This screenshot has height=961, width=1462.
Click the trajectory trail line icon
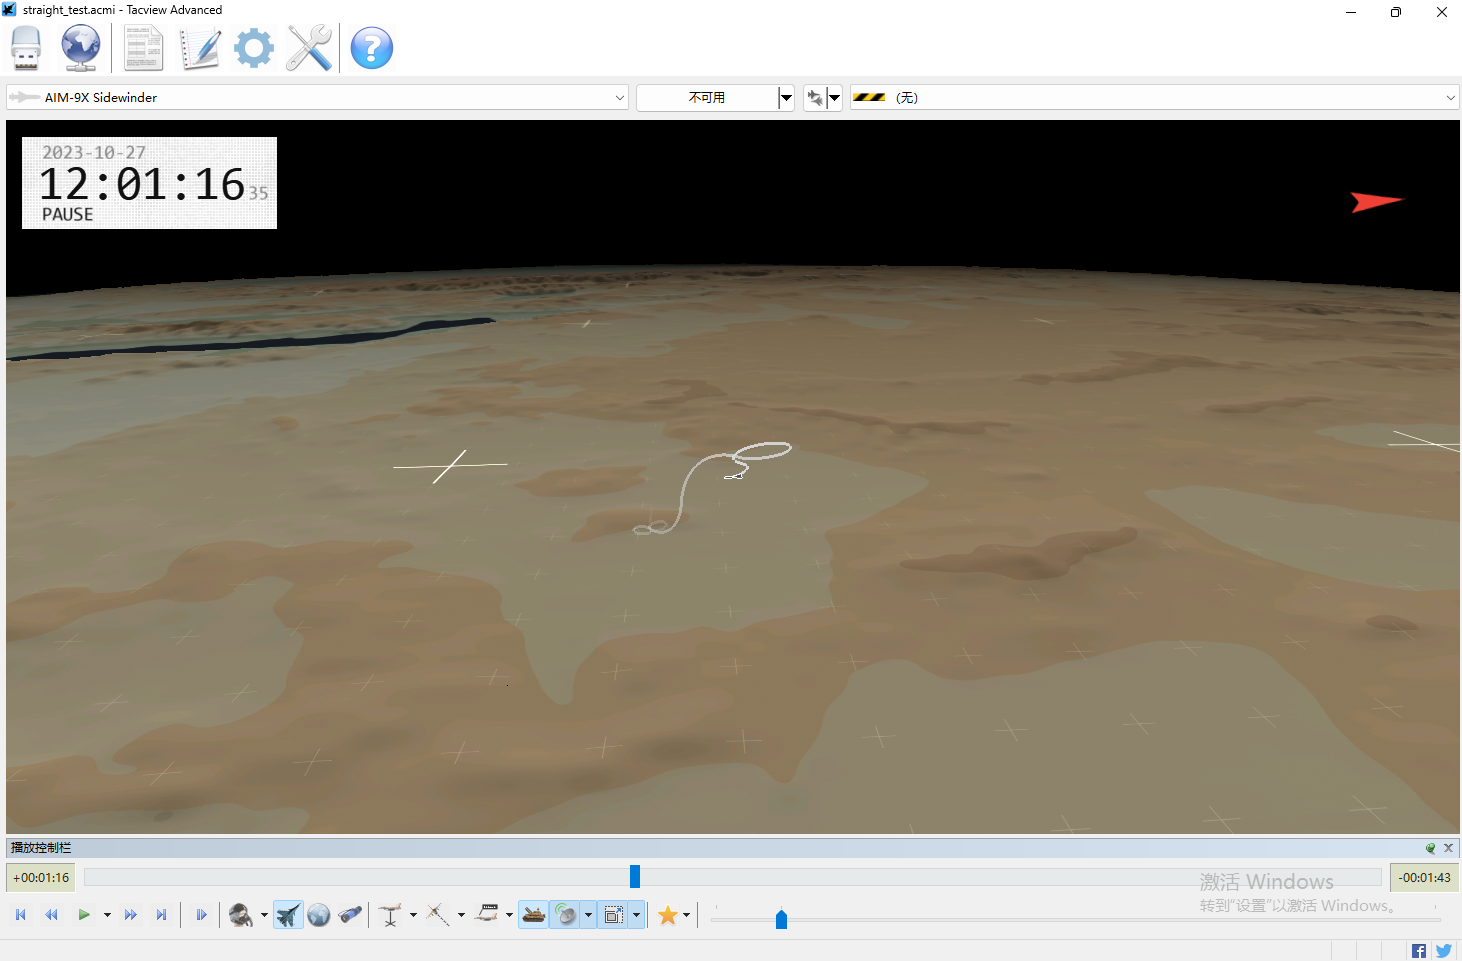tap(438, 915)
